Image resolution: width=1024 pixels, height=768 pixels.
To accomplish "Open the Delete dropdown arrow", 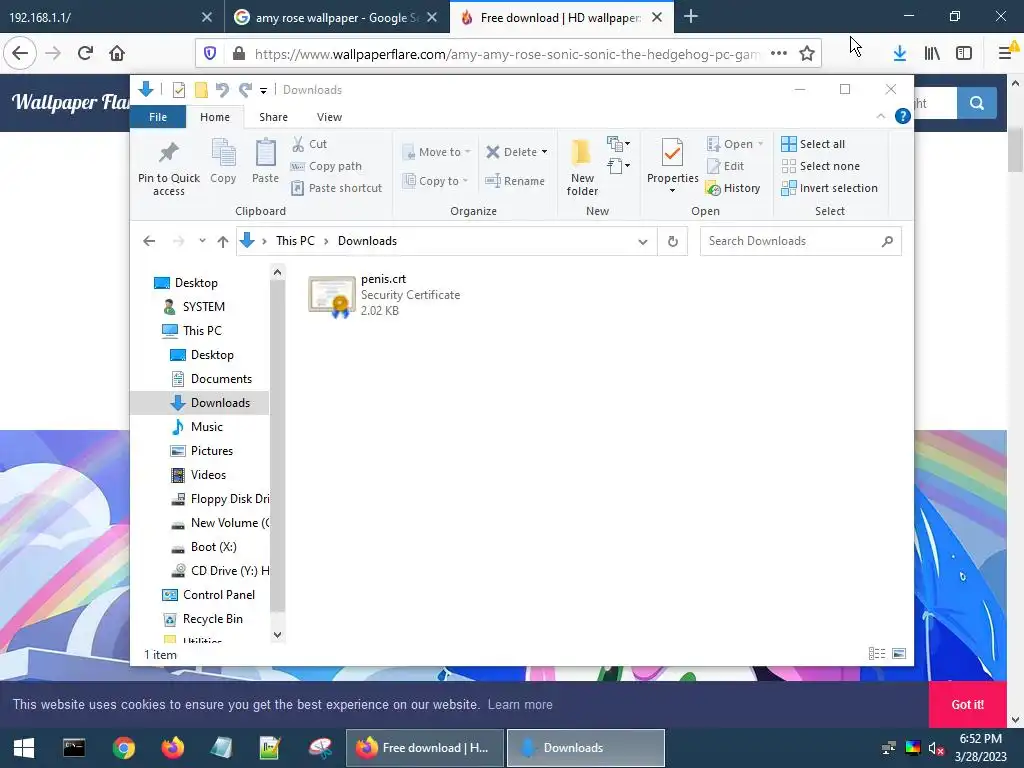I will pyautogui.click(x=544, y=152).
